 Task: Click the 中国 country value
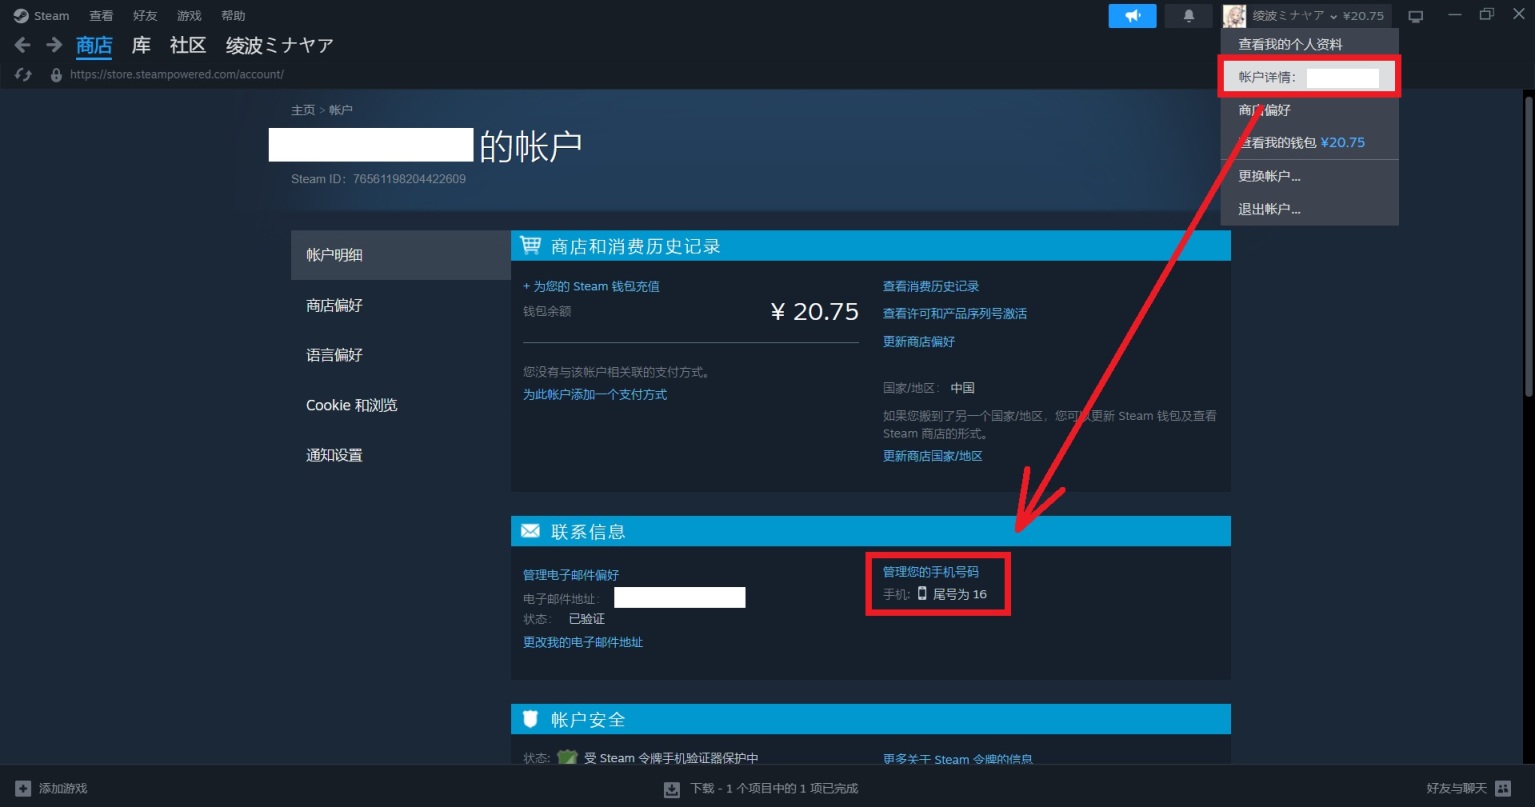click(x=962, y=388)
